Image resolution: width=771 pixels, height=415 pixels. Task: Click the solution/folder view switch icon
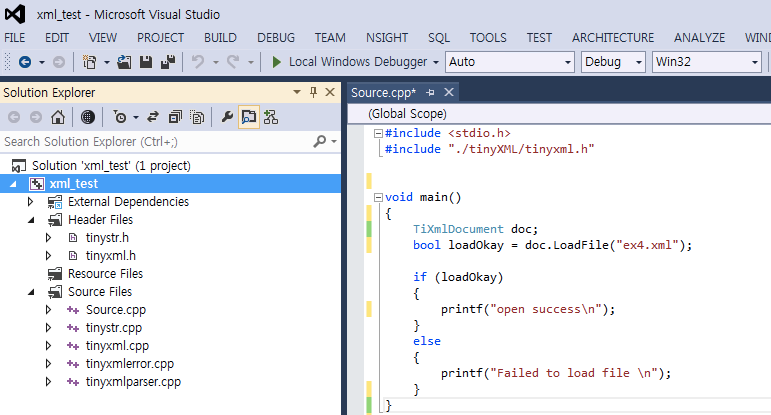click(x=88, y=117)
